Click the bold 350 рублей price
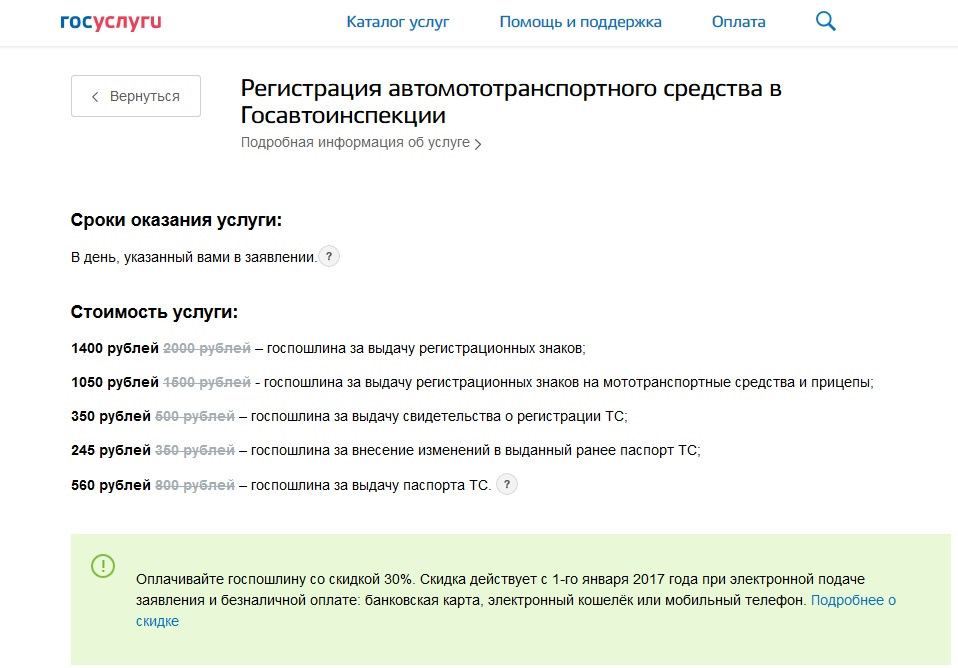Screen dimensions: 958x668 [111, 417]
